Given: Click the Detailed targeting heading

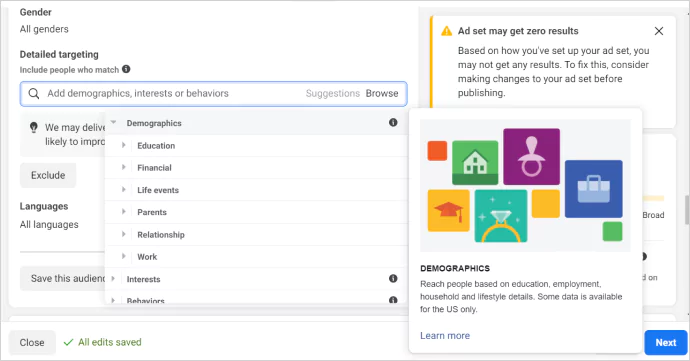Looking at the screenshot, I should point(59,55).
